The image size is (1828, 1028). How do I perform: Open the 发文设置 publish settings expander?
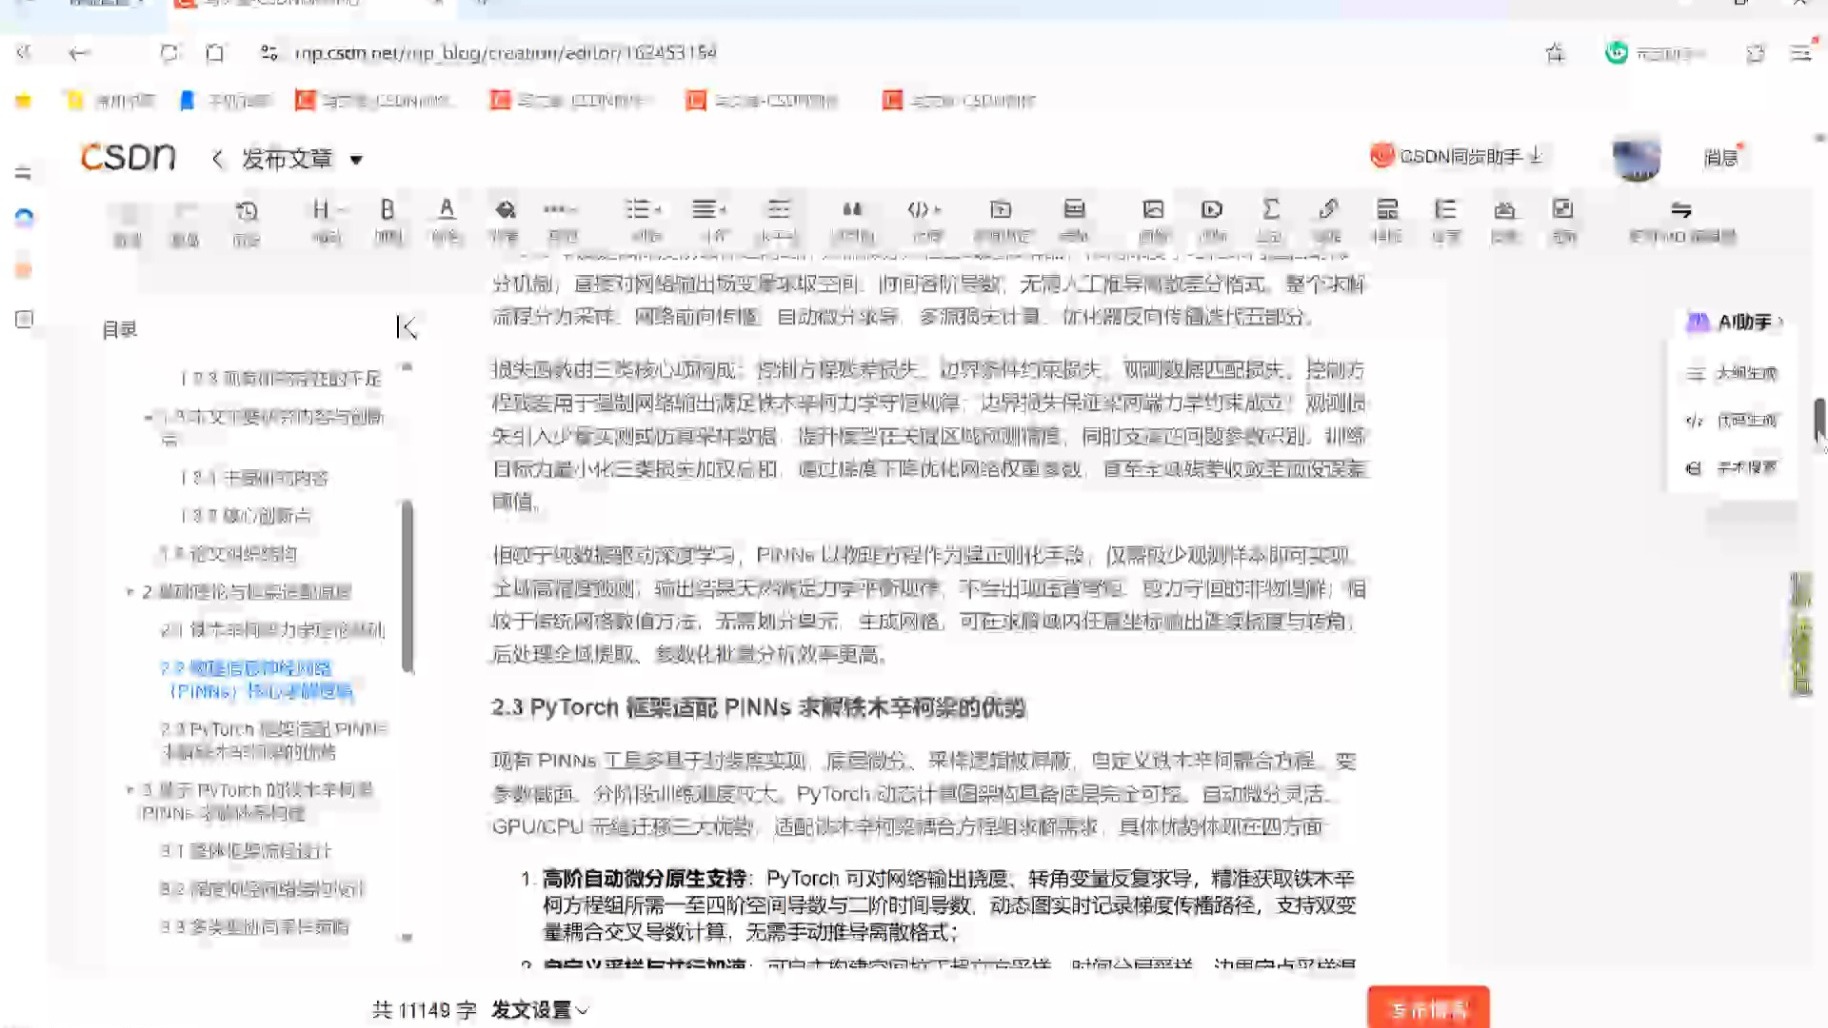click(x=540, y=1010)
